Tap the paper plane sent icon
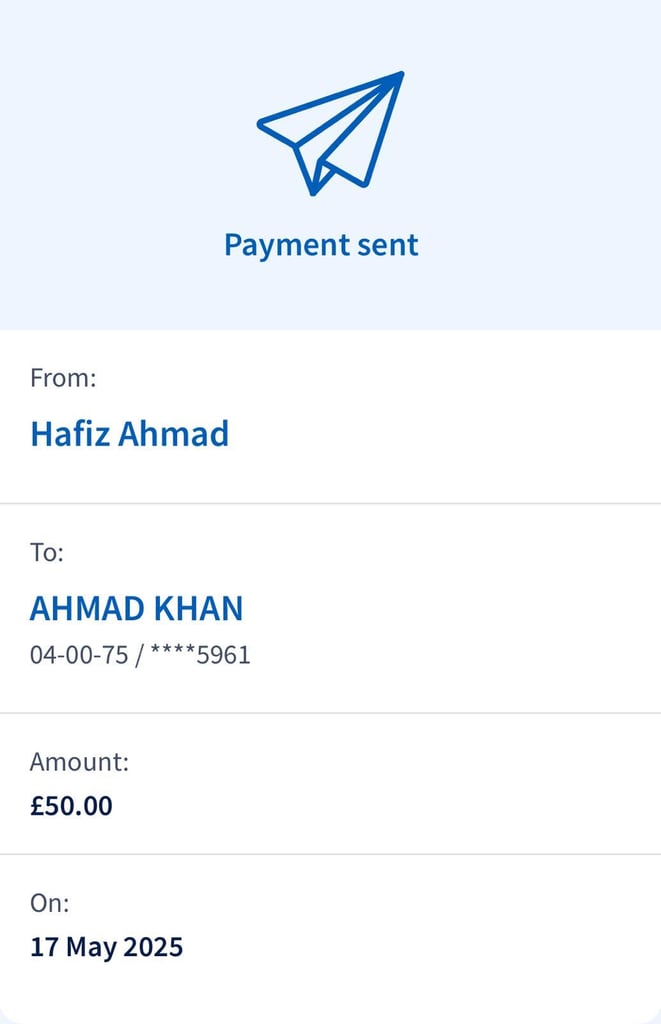 coord(330,133)
